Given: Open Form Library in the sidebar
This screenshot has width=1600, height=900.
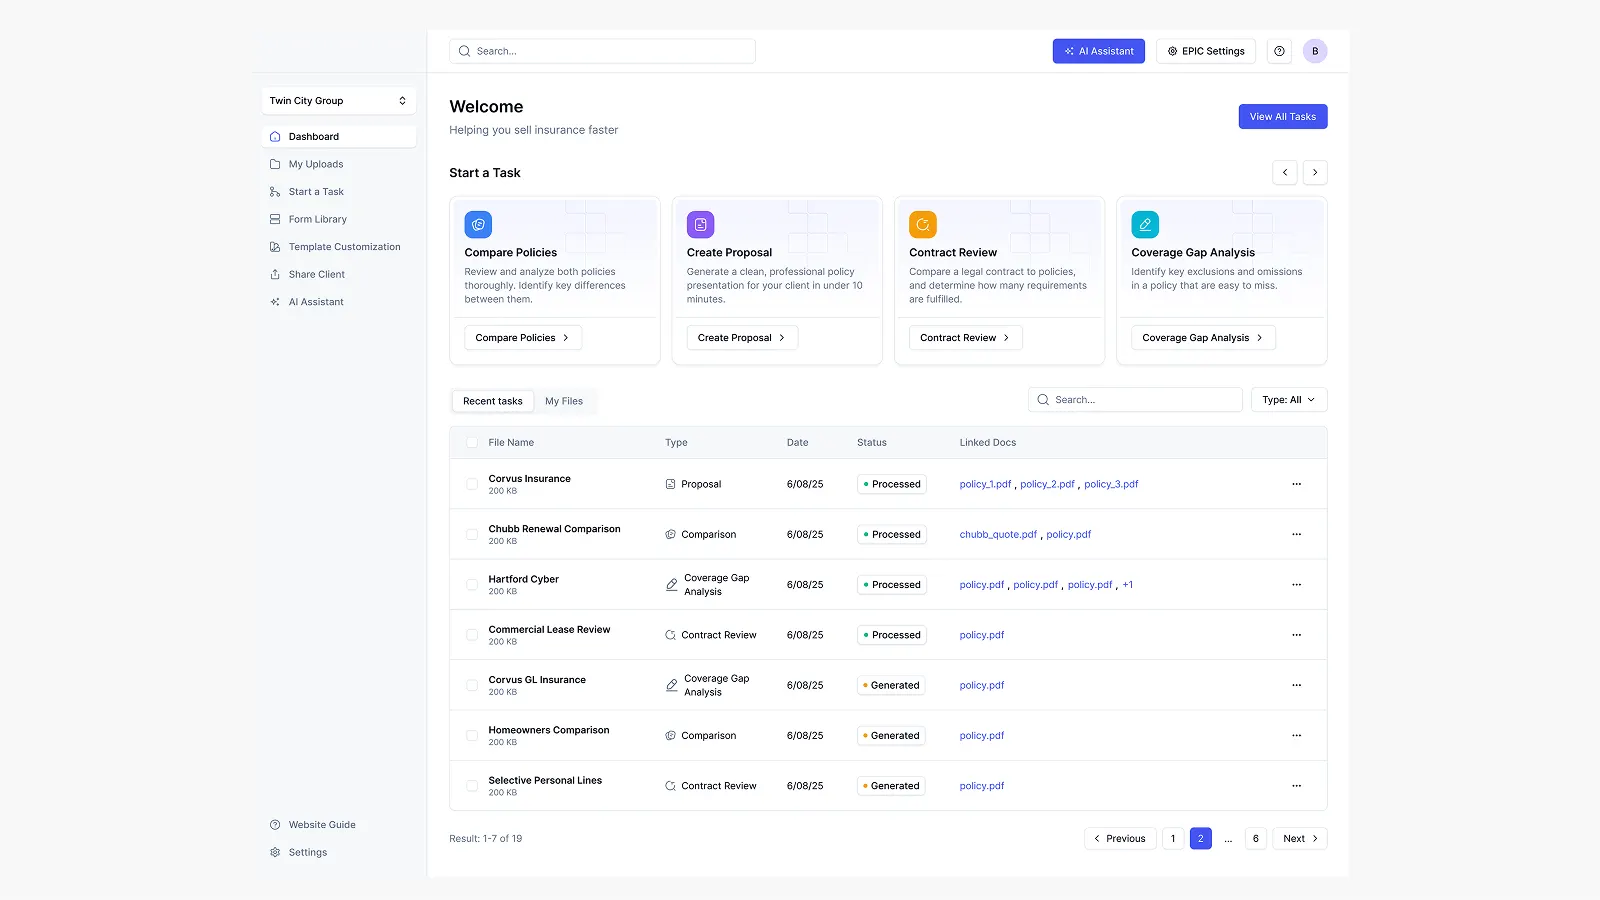Looking at the screenshot, I should (x=339, y=219).
